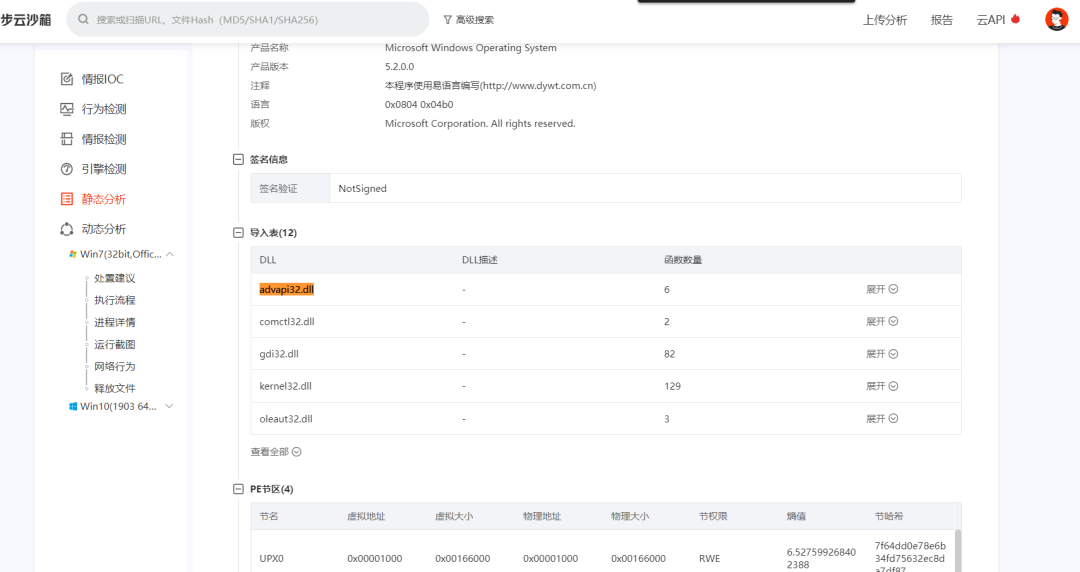Image resolution: width=1080 pixels, height=572 pixels.
Task: Click highlighted advapi32.dll name
Action: [287, 289]
